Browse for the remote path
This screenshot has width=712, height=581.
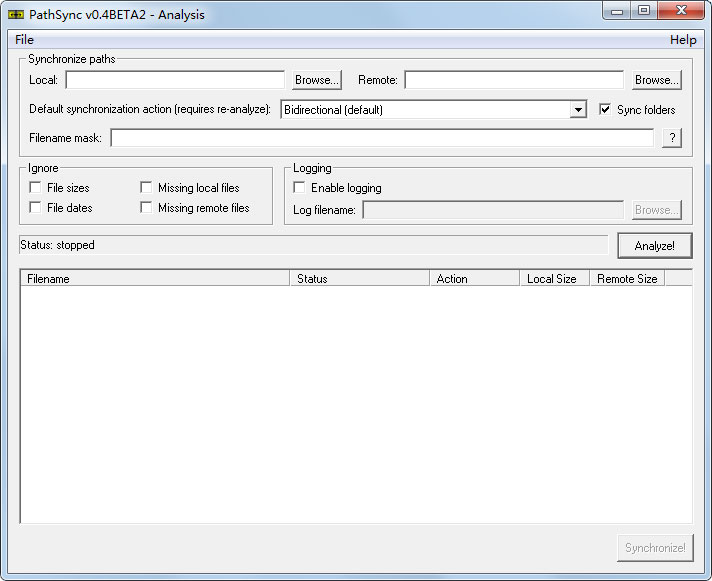point(657,80)
